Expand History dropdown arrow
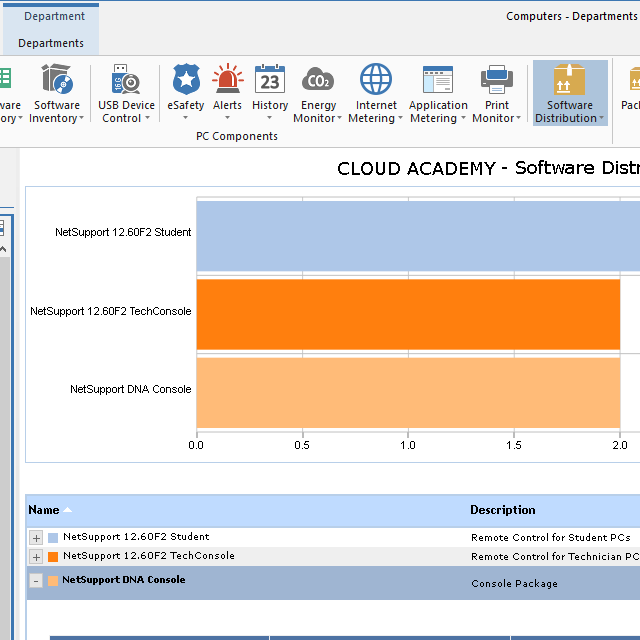 269,118
